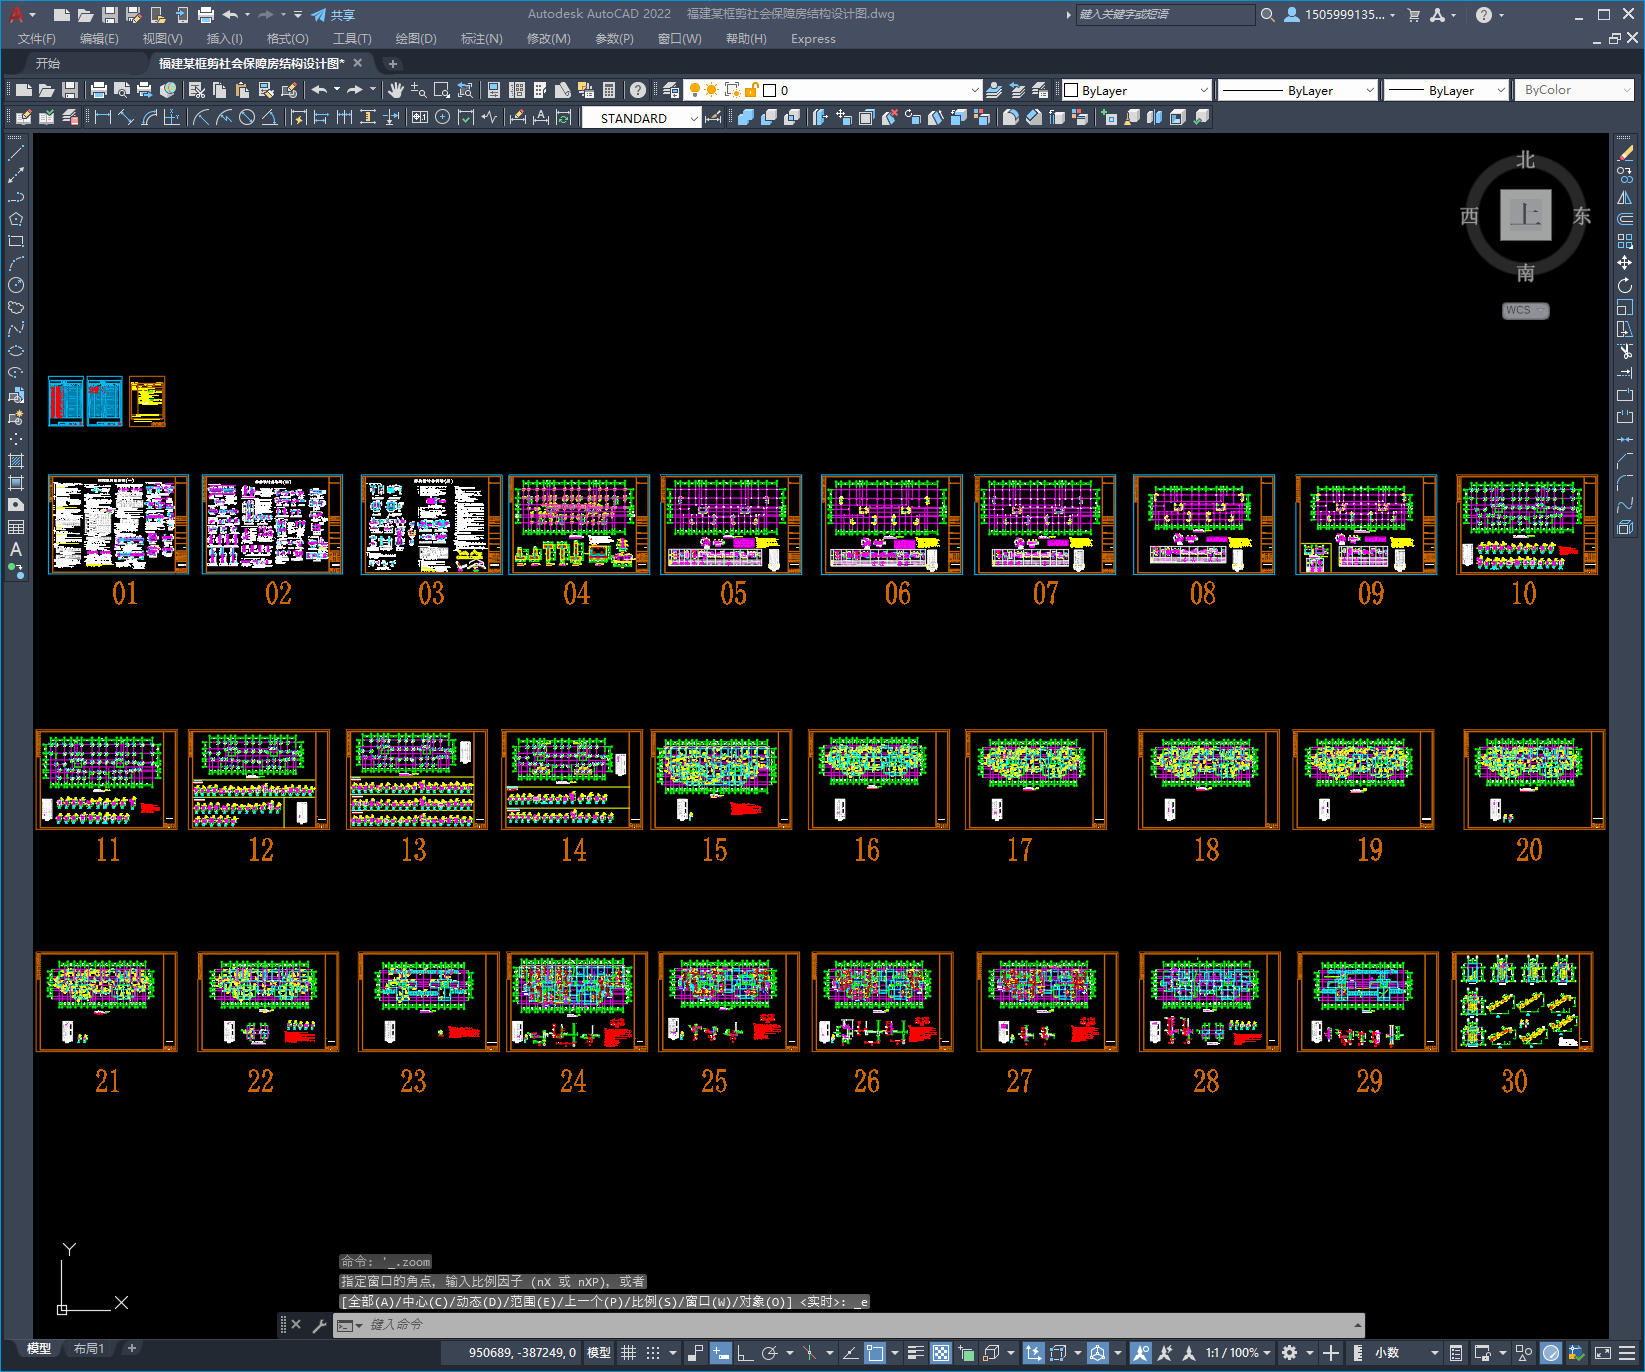Click the Plot print icon in standard toolbar
Screen dimensions: 1645x1372
click(x=99, y=90)
